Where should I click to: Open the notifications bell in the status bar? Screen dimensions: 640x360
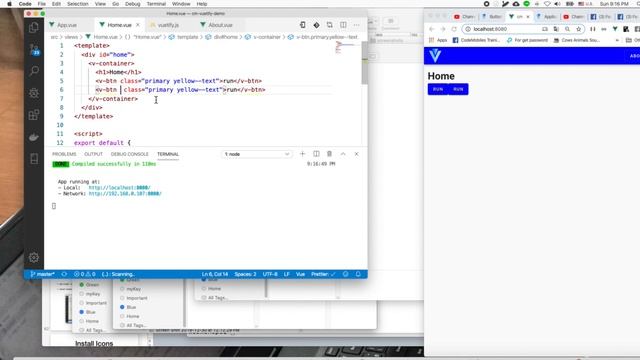coord(358,274)
